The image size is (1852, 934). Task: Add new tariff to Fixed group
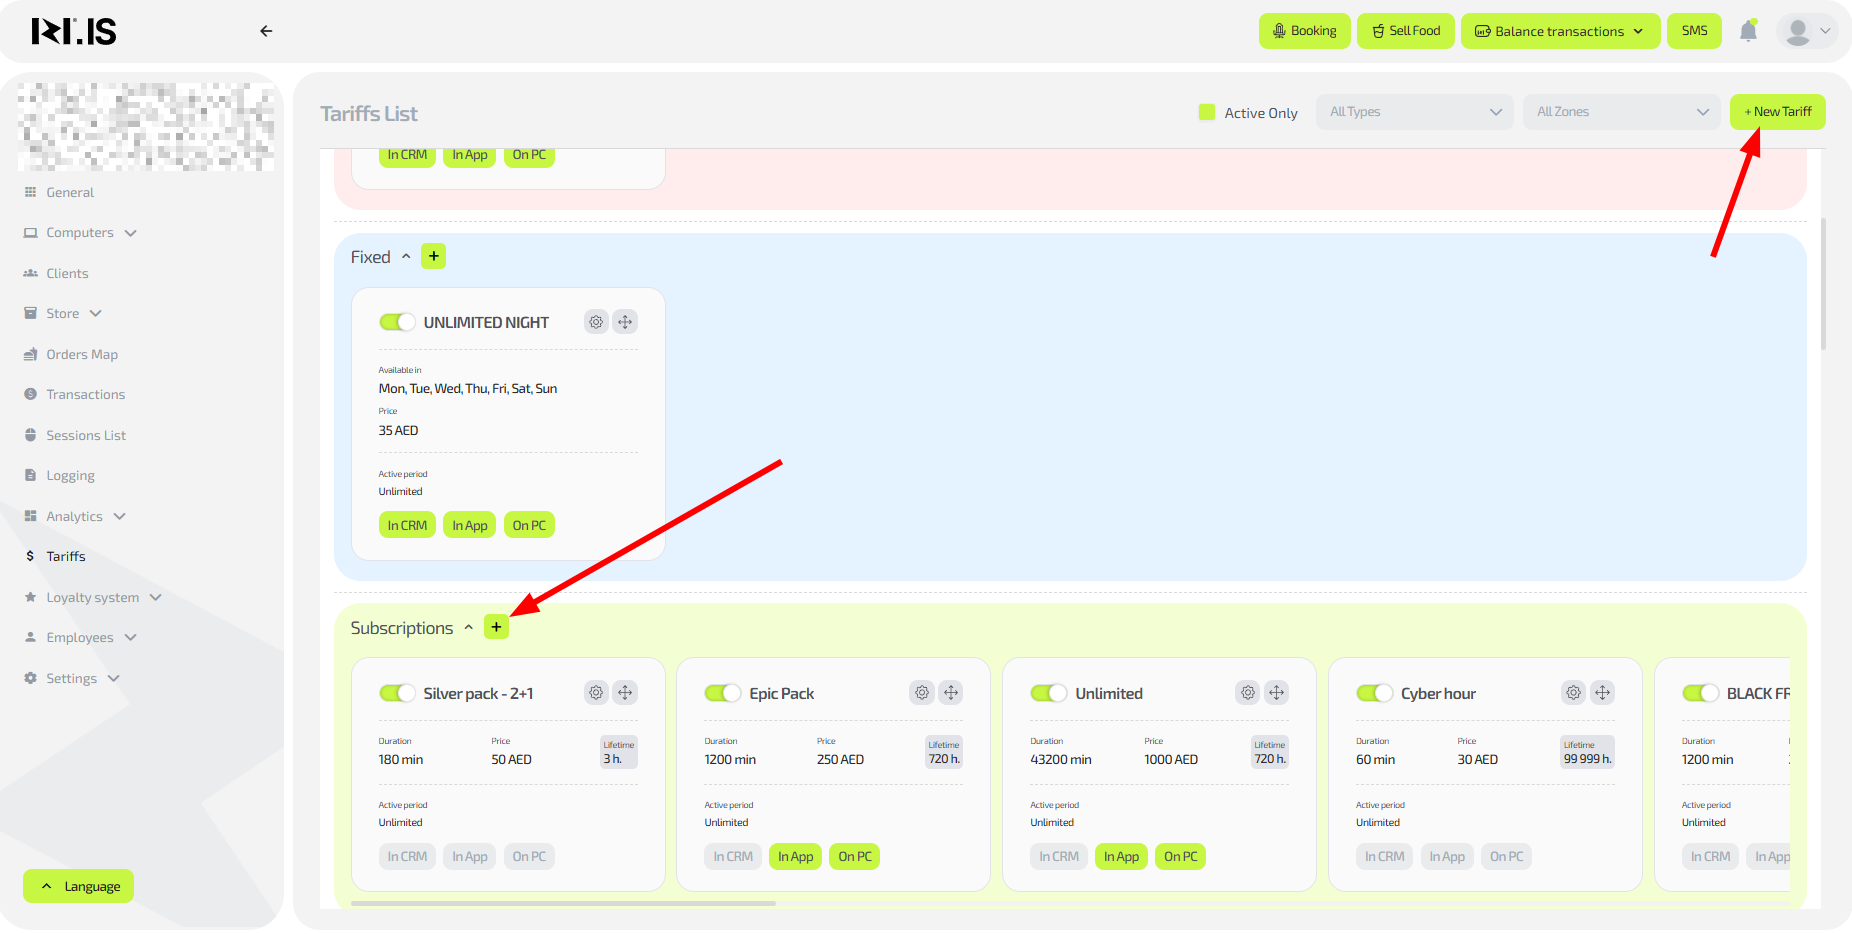click(x=433, y=256)
